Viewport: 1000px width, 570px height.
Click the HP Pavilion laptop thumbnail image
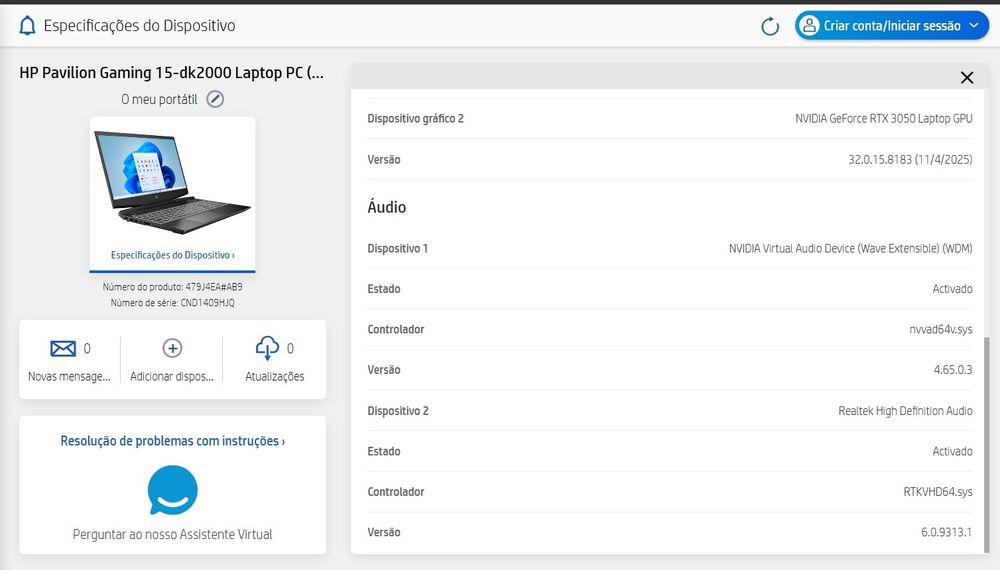point(172,181)
